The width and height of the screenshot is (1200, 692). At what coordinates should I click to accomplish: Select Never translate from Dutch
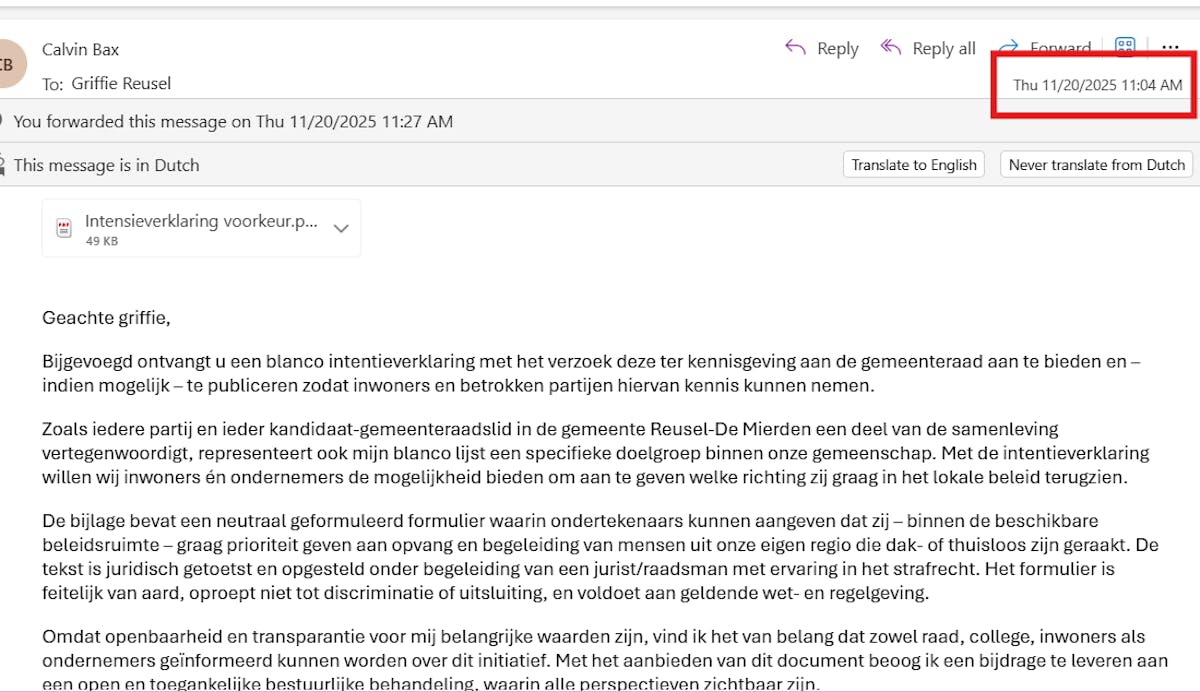pyautogui.click(x=1096, y=165)
